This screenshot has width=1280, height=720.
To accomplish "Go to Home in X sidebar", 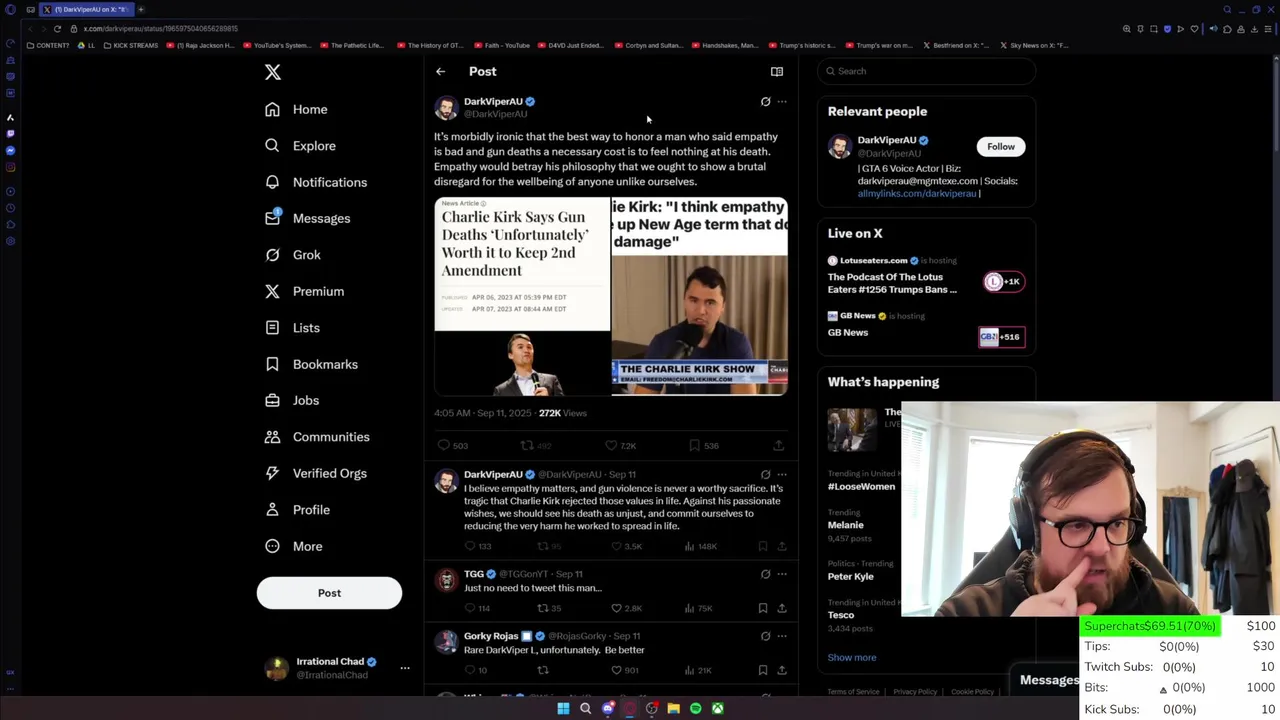I will coord(297,109).
